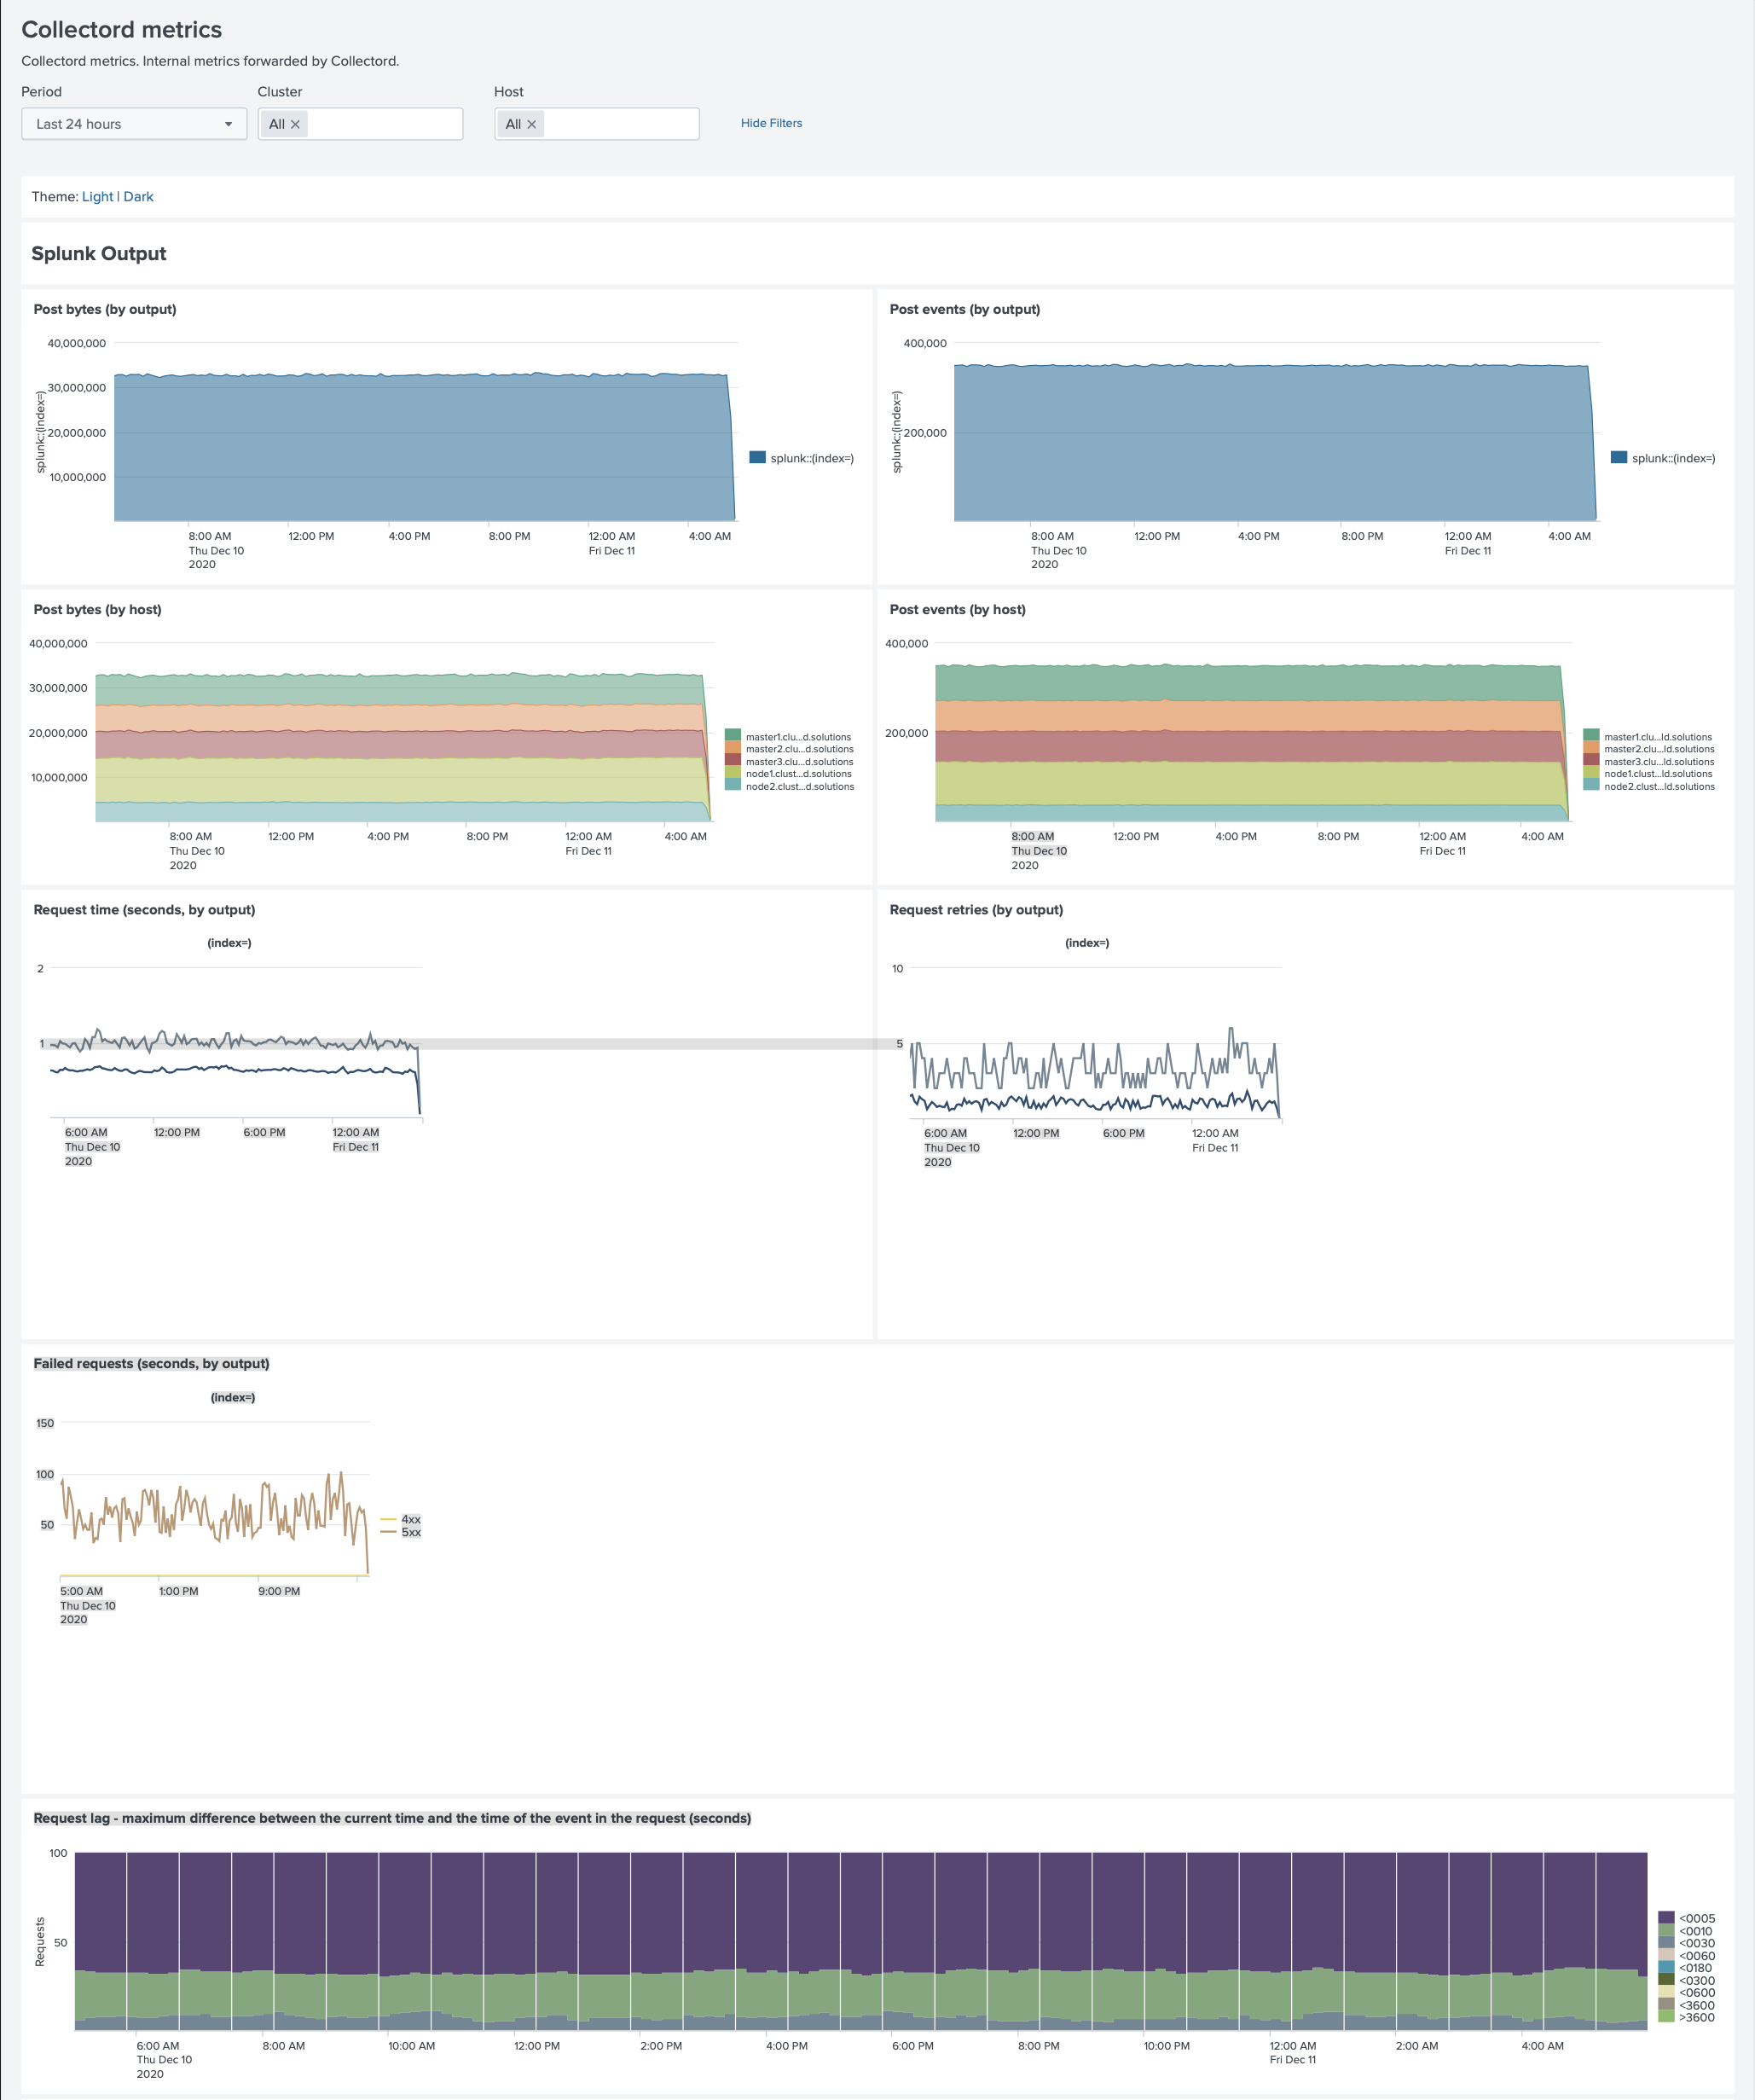Click node2.clust...d.solutions legend in Post bytes by host
Image resolution: width=1755 pixels, height=2100 pixels.
(789, 787)
